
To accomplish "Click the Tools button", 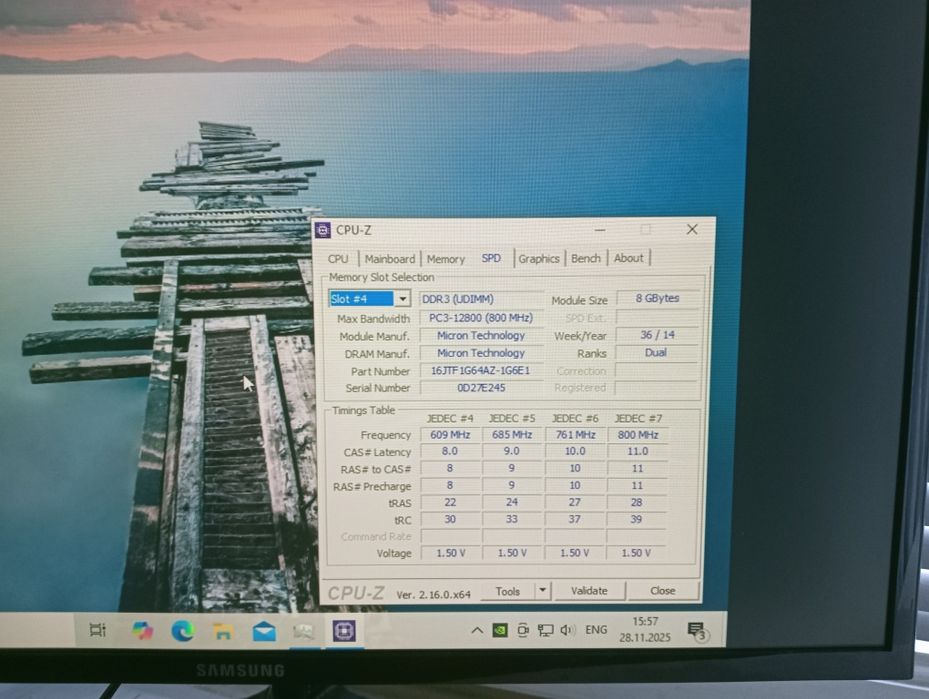I will (507, 591).
